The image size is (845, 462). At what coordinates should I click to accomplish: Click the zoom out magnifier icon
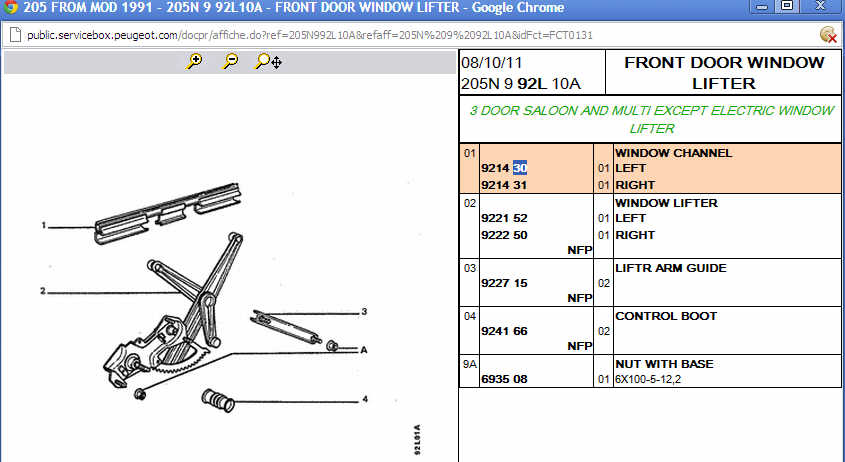click(x=231, y=61)
